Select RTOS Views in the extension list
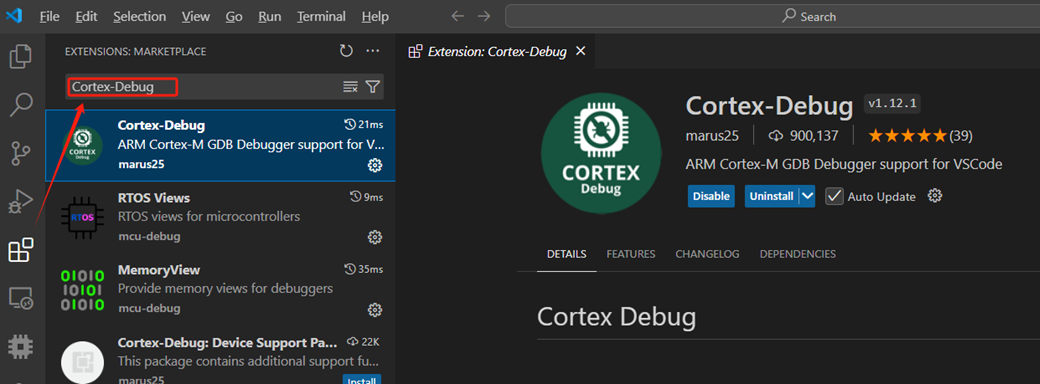 tap(220, 217)
